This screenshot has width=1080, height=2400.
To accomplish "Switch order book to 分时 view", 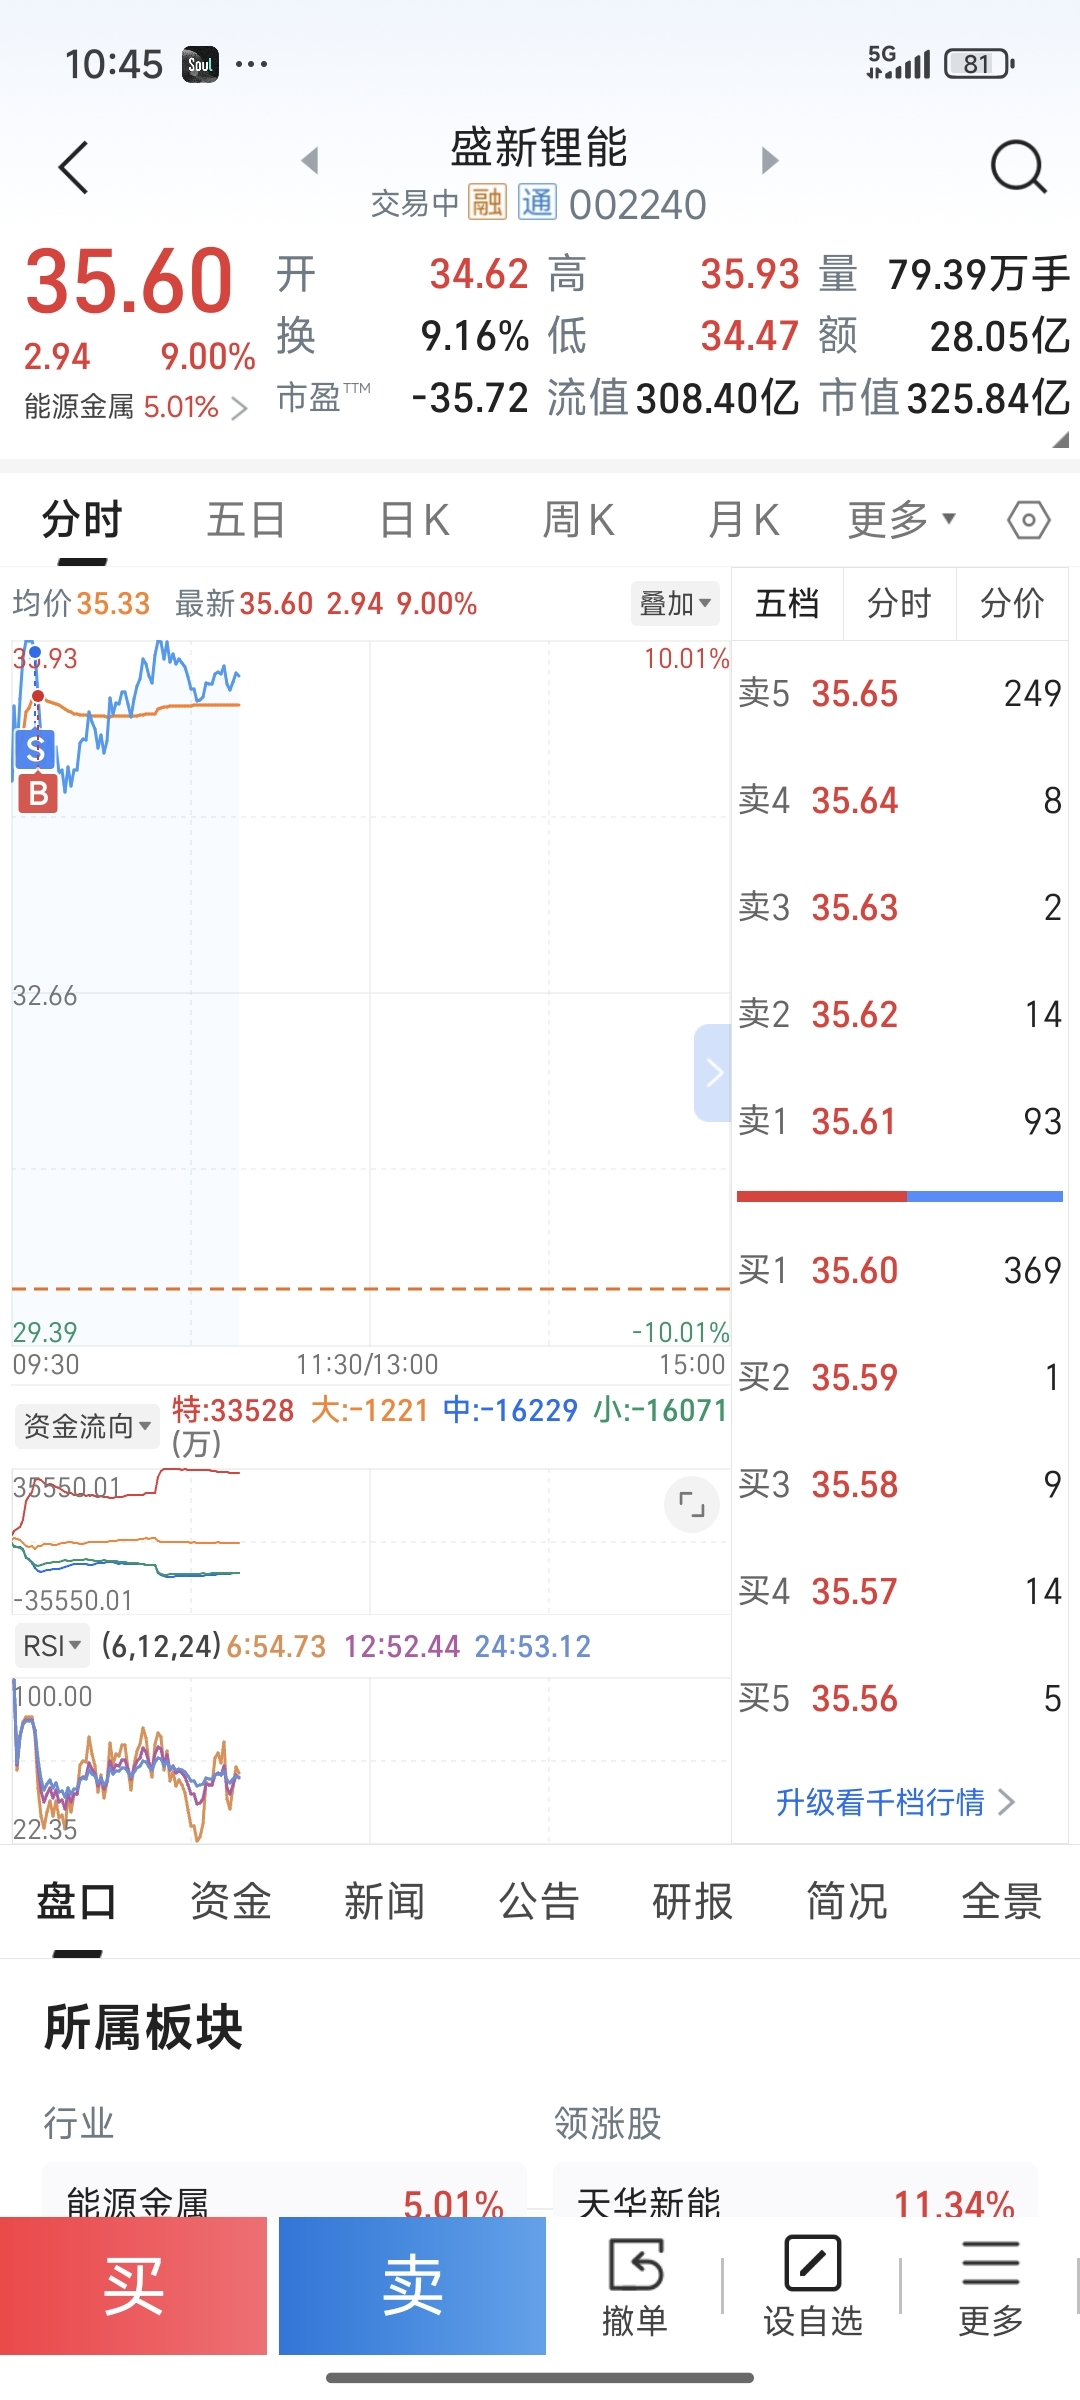I will [899, 603].
